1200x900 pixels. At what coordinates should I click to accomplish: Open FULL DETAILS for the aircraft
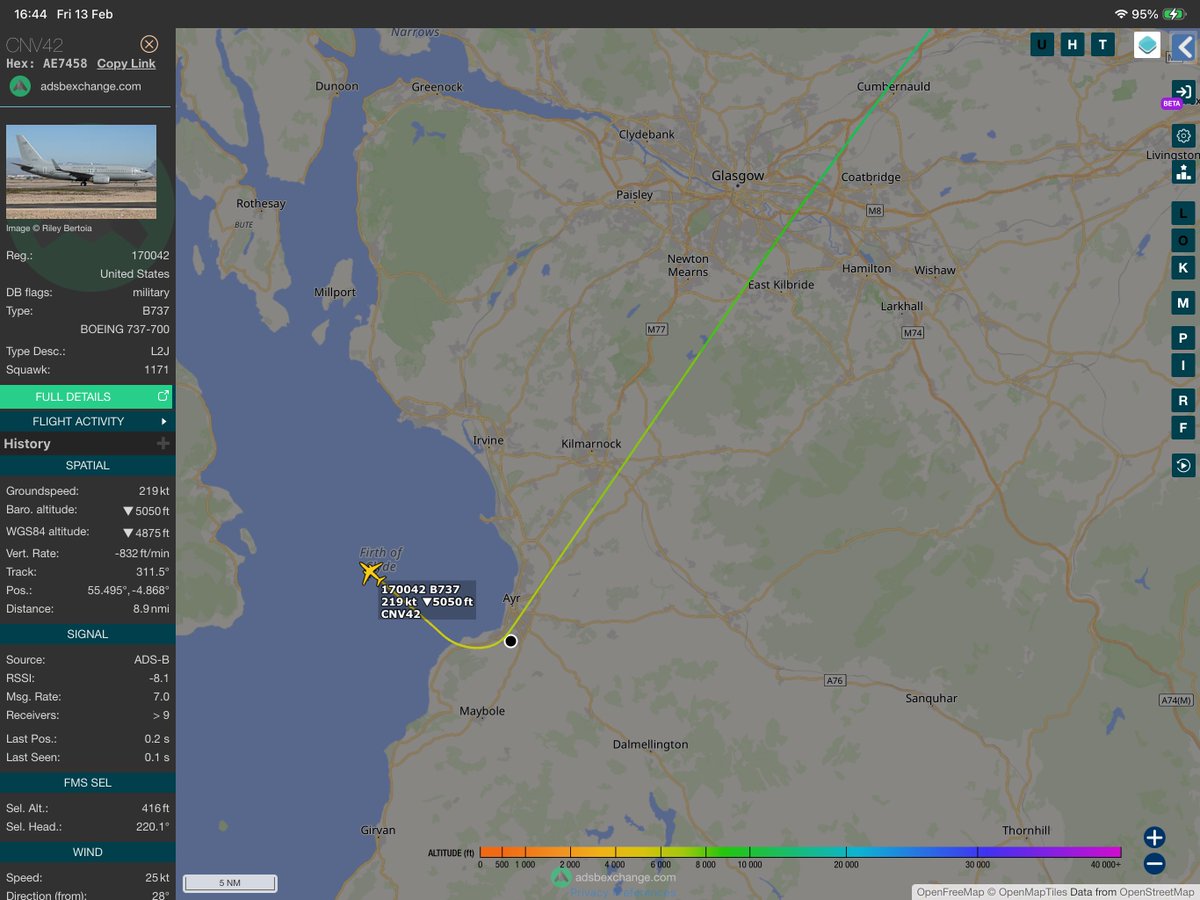[x=86, y=397]
